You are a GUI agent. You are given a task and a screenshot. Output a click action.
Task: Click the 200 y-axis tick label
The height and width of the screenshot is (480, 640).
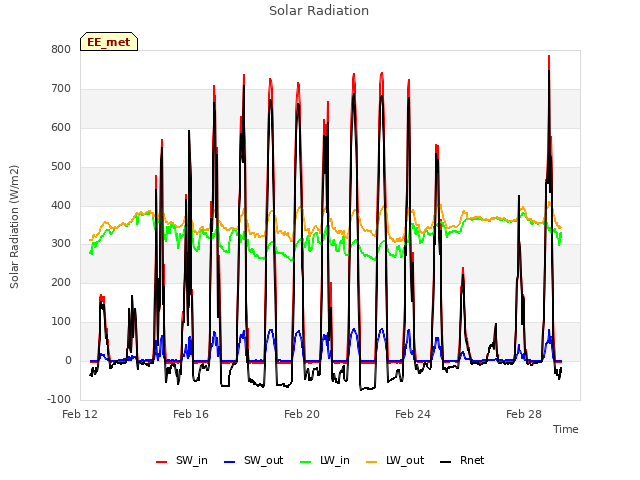click(61, 283)
